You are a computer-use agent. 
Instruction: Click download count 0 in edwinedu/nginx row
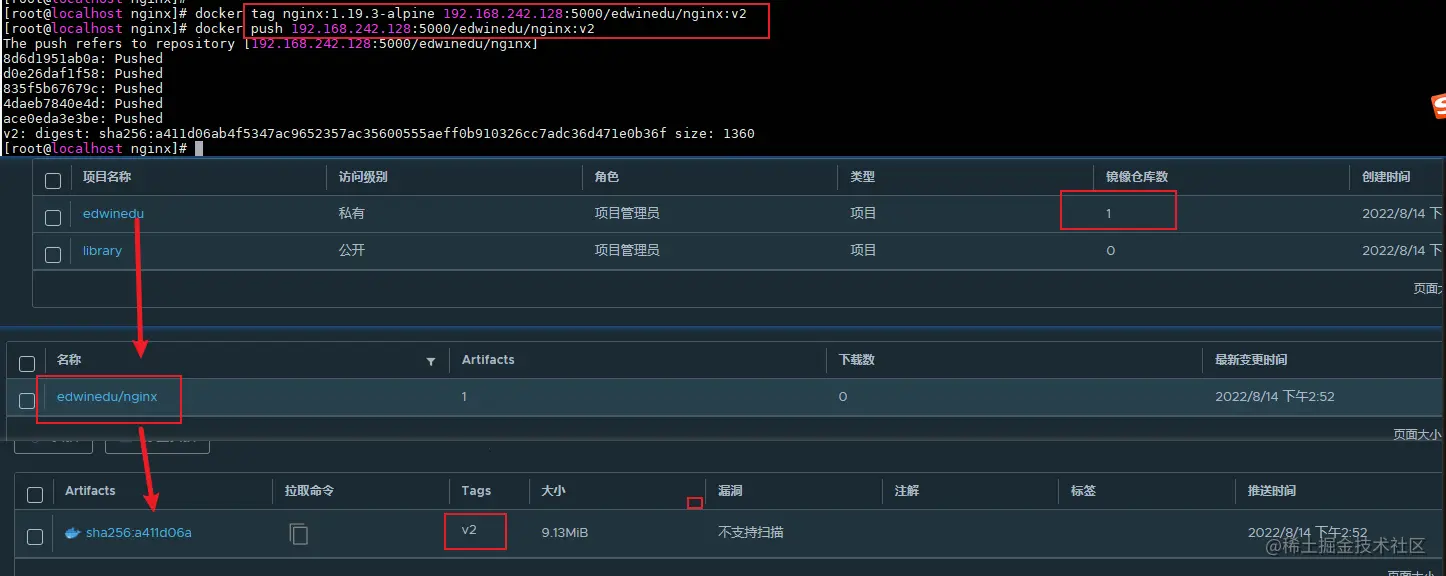(x=843, y=397)
